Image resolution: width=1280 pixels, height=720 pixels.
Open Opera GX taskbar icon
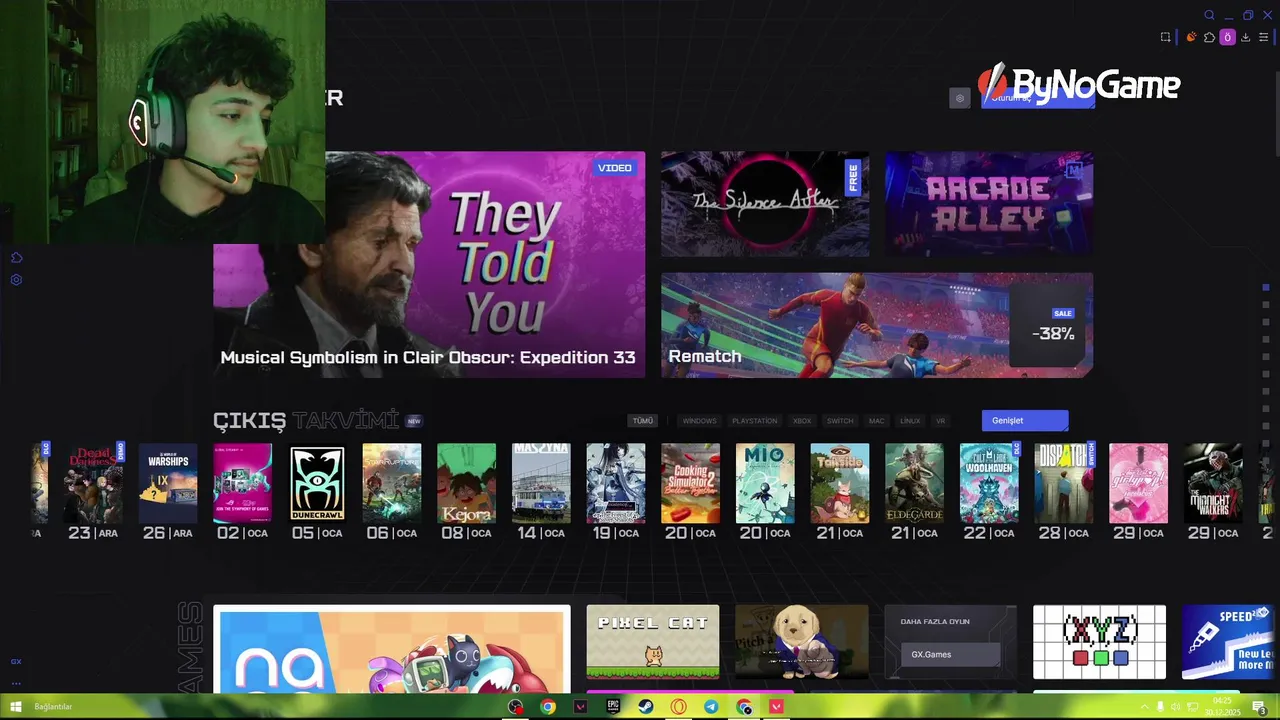click(x=679, y=707)
